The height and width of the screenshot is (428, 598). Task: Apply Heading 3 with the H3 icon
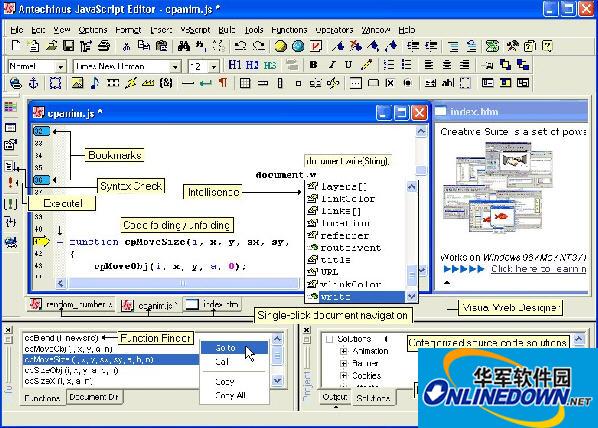[x=270, y=65]
